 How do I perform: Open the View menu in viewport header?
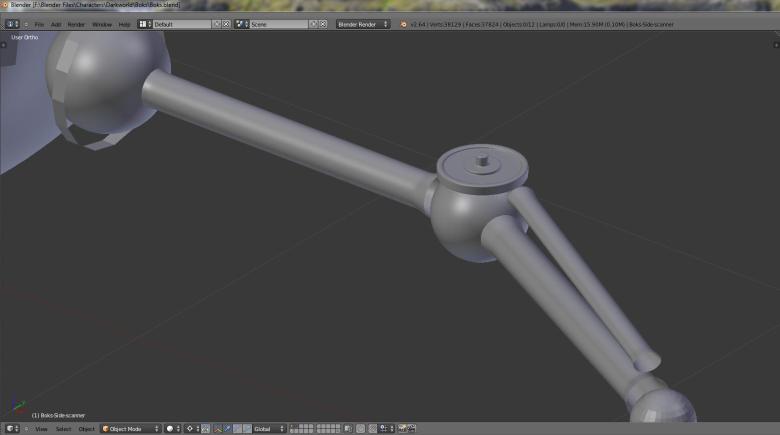41,429
